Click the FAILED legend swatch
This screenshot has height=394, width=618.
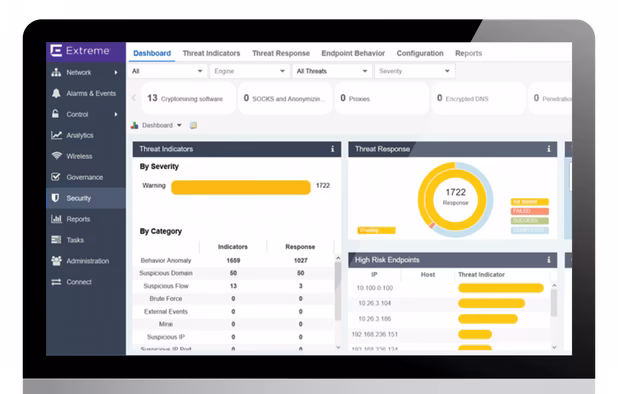[530, 211]
